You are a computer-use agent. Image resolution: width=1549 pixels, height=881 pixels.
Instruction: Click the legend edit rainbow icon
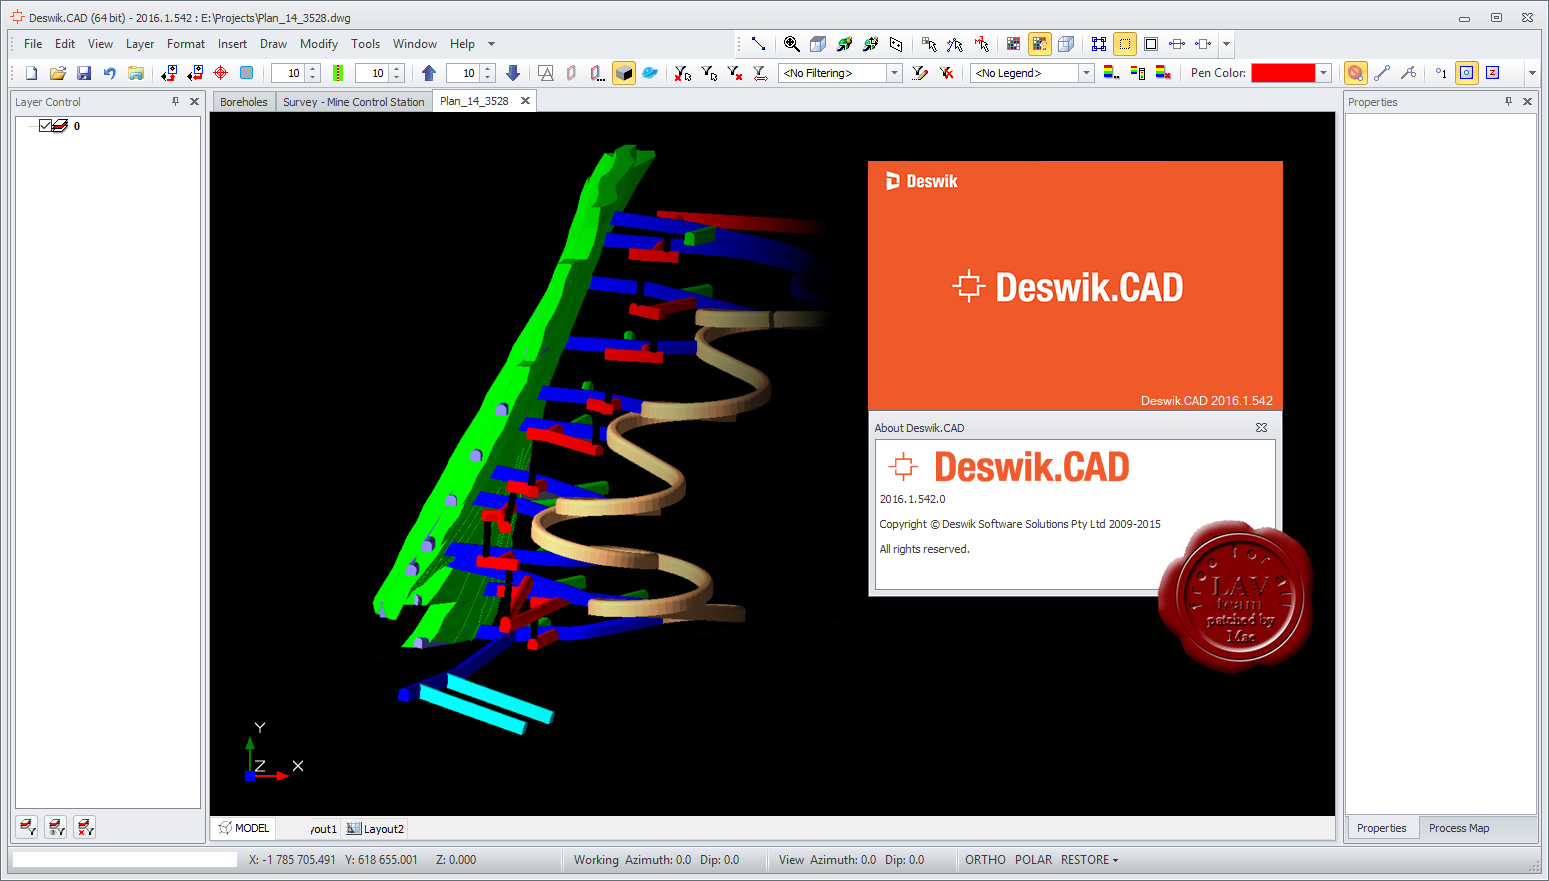1111,73
